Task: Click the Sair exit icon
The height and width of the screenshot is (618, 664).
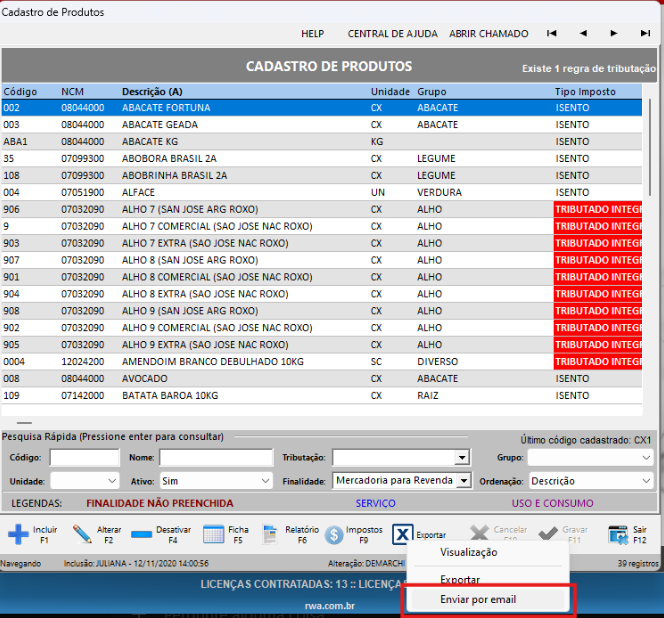Action: click(x=618, y=533)
